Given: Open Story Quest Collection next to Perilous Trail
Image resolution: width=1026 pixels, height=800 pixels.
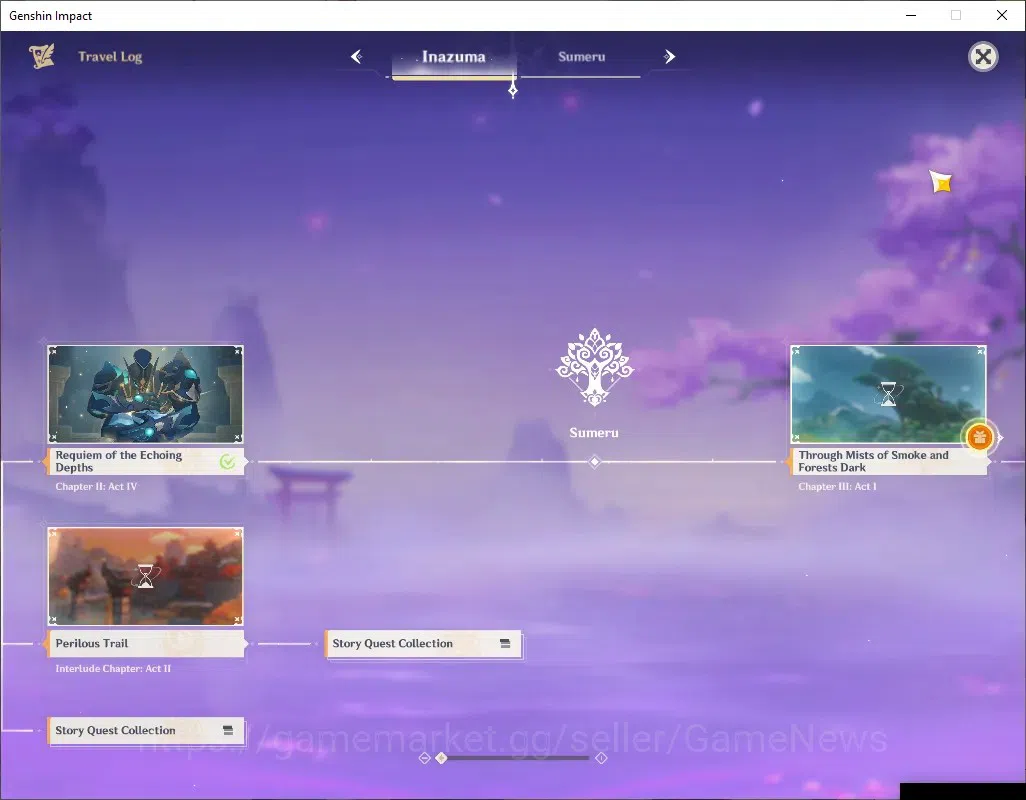Looking at the screenshot, I should coord(423,644).
